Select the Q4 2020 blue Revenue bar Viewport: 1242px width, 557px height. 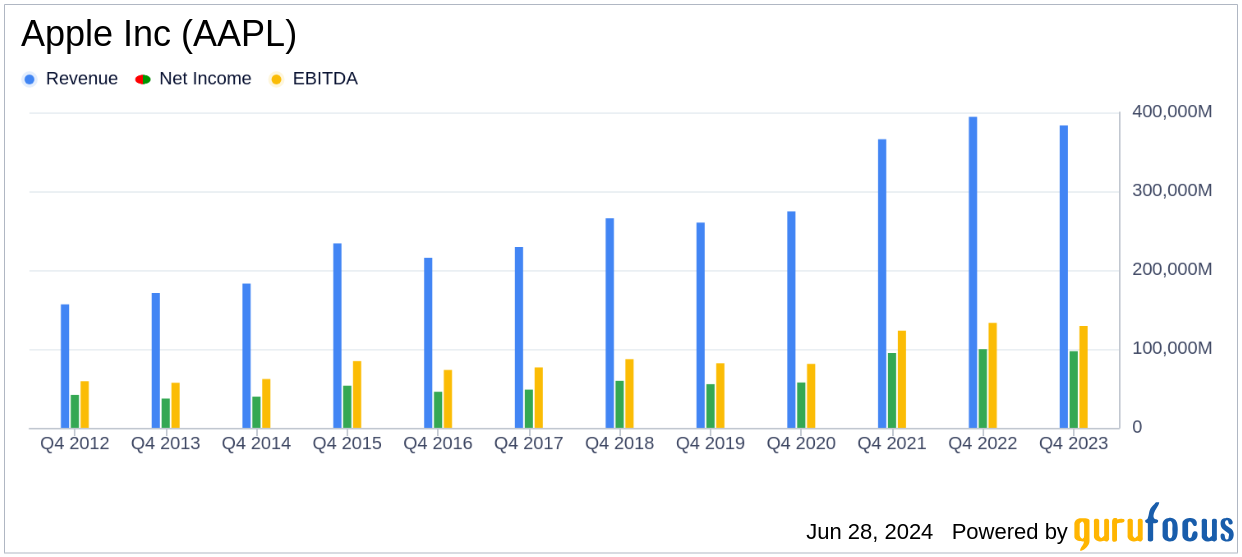[x=792, y=320]
